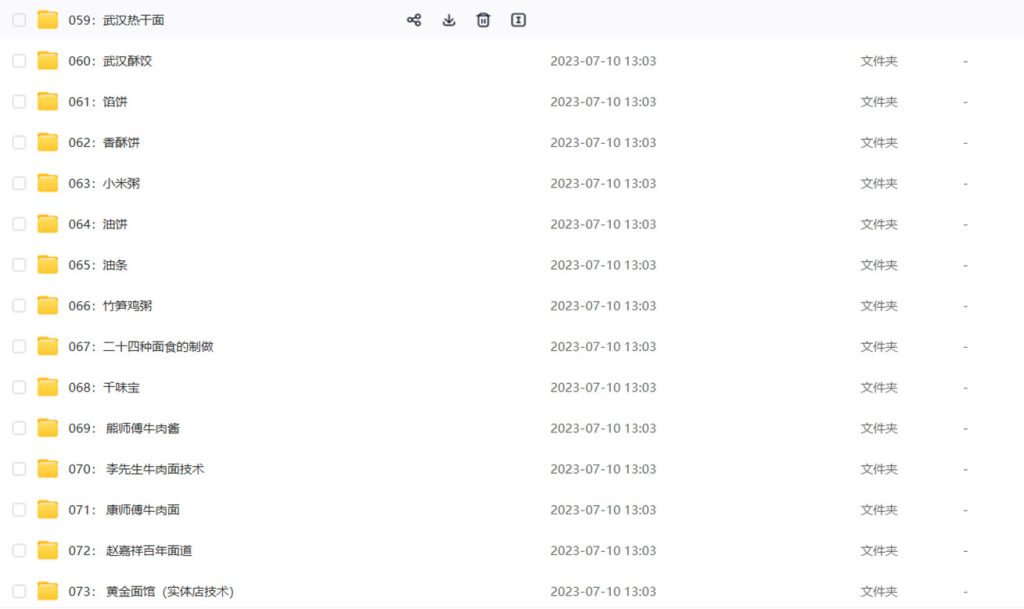Screen dimensions: 1024x609
Task: Select the checkbox for 067 二十四种面食的制做
Action: tap(19, 347)
